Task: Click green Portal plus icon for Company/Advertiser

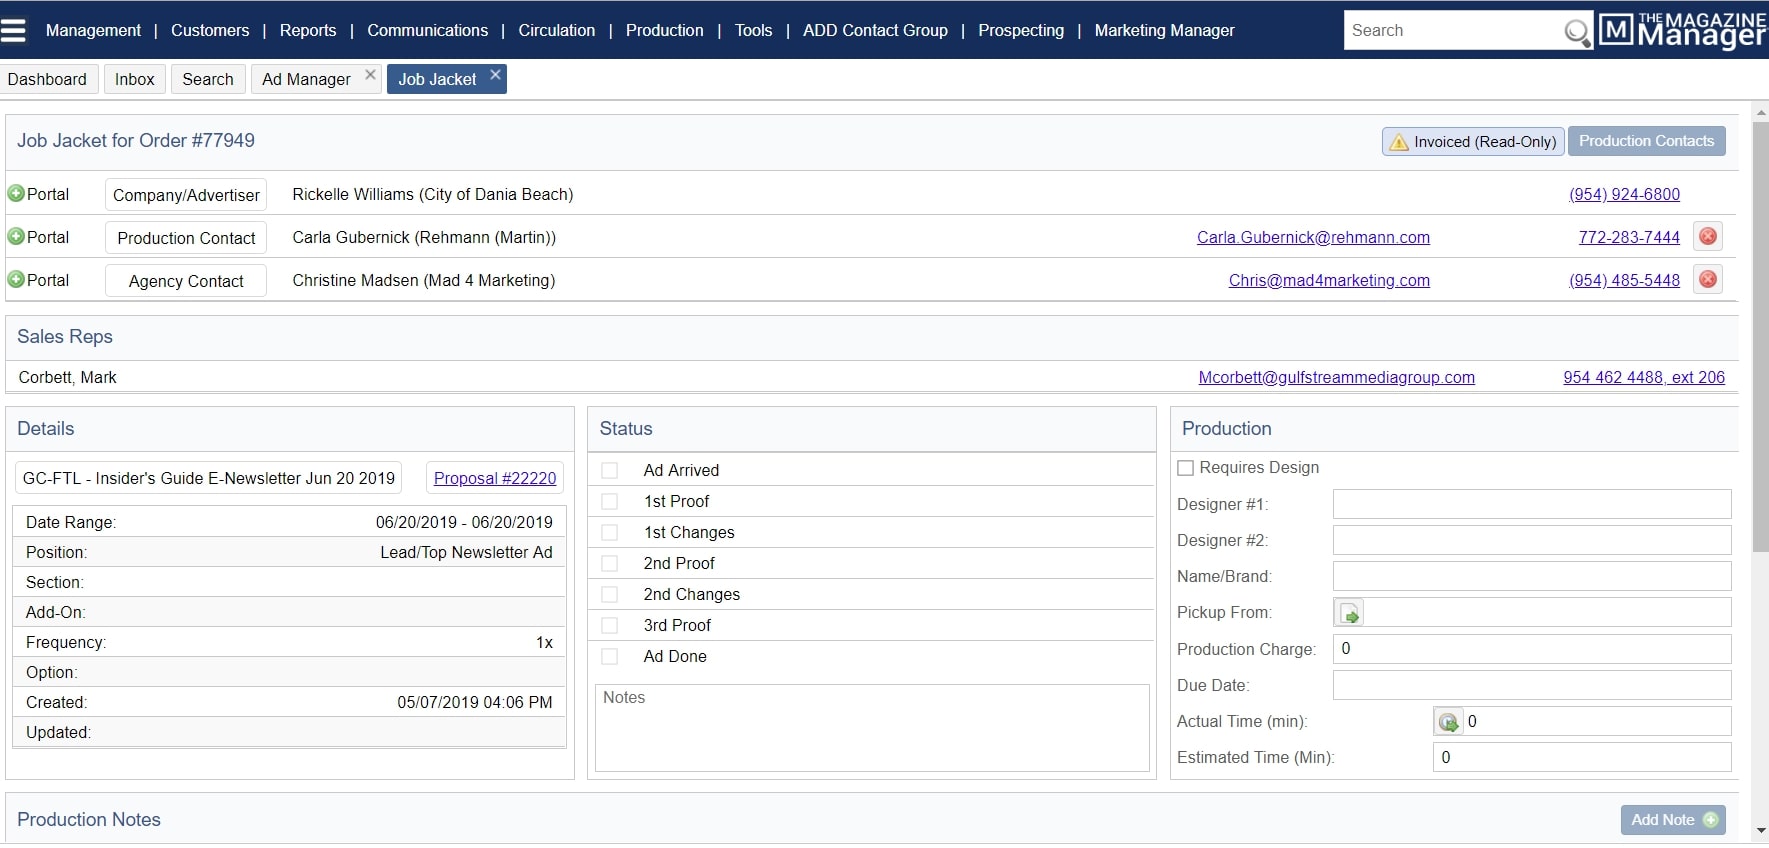Action: (x=16, y=193)
